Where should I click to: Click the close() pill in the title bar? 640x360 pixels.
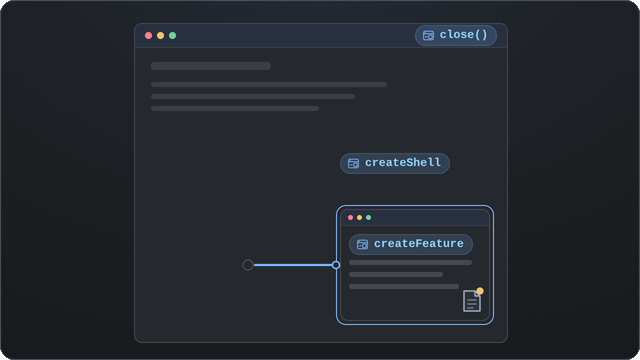coord(456,35)
